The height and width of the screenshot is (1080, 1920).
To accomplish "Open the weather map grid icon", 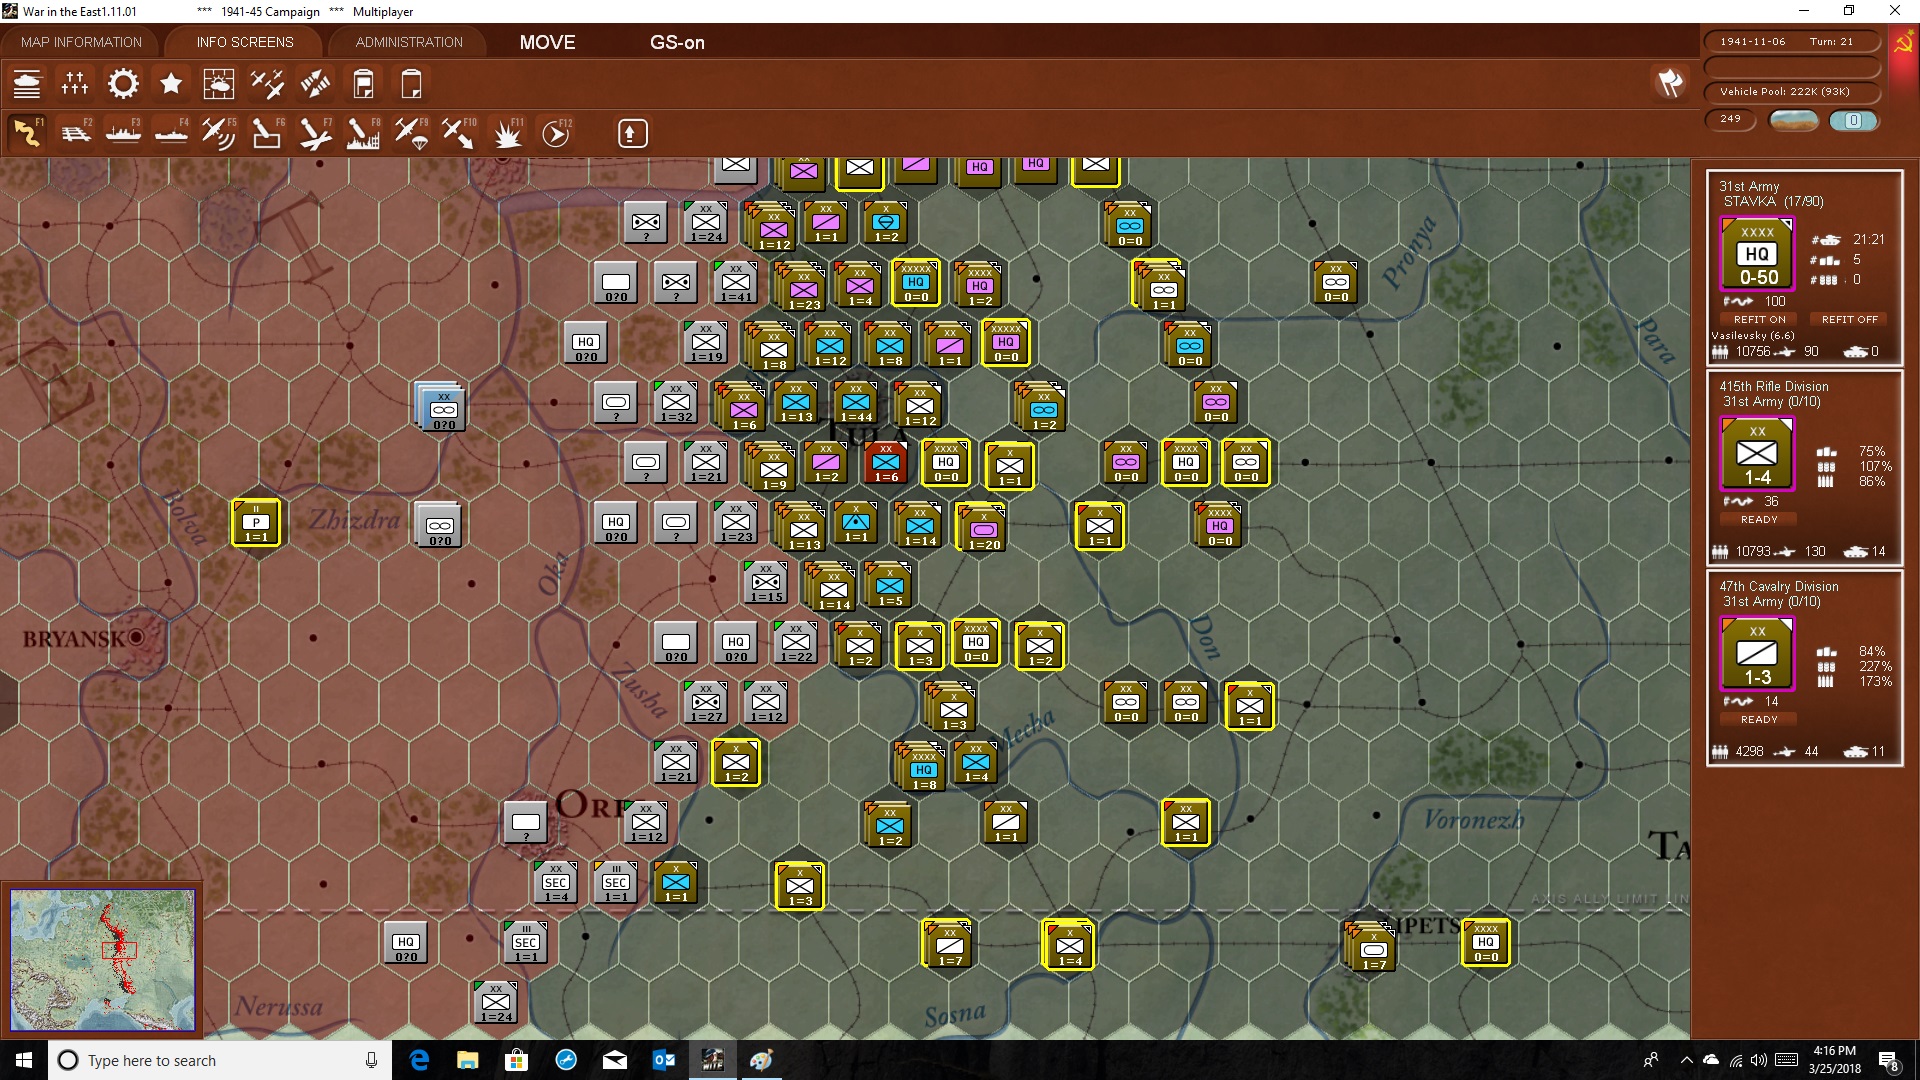I will click(x=219, y=84).
